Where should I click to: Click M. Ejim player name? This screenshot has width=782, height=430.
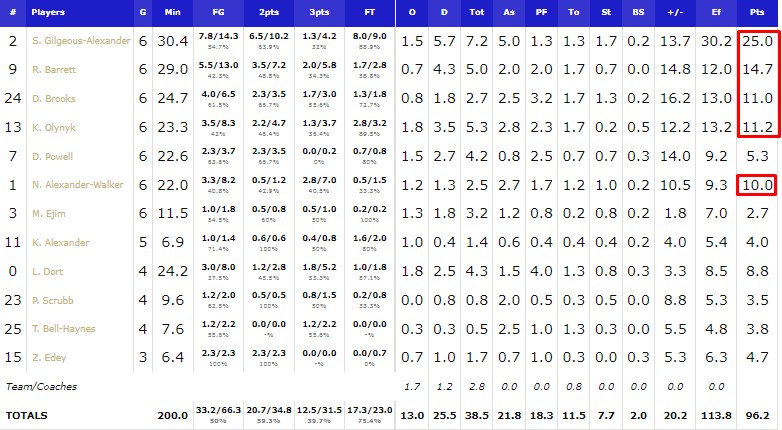(49, 214)
